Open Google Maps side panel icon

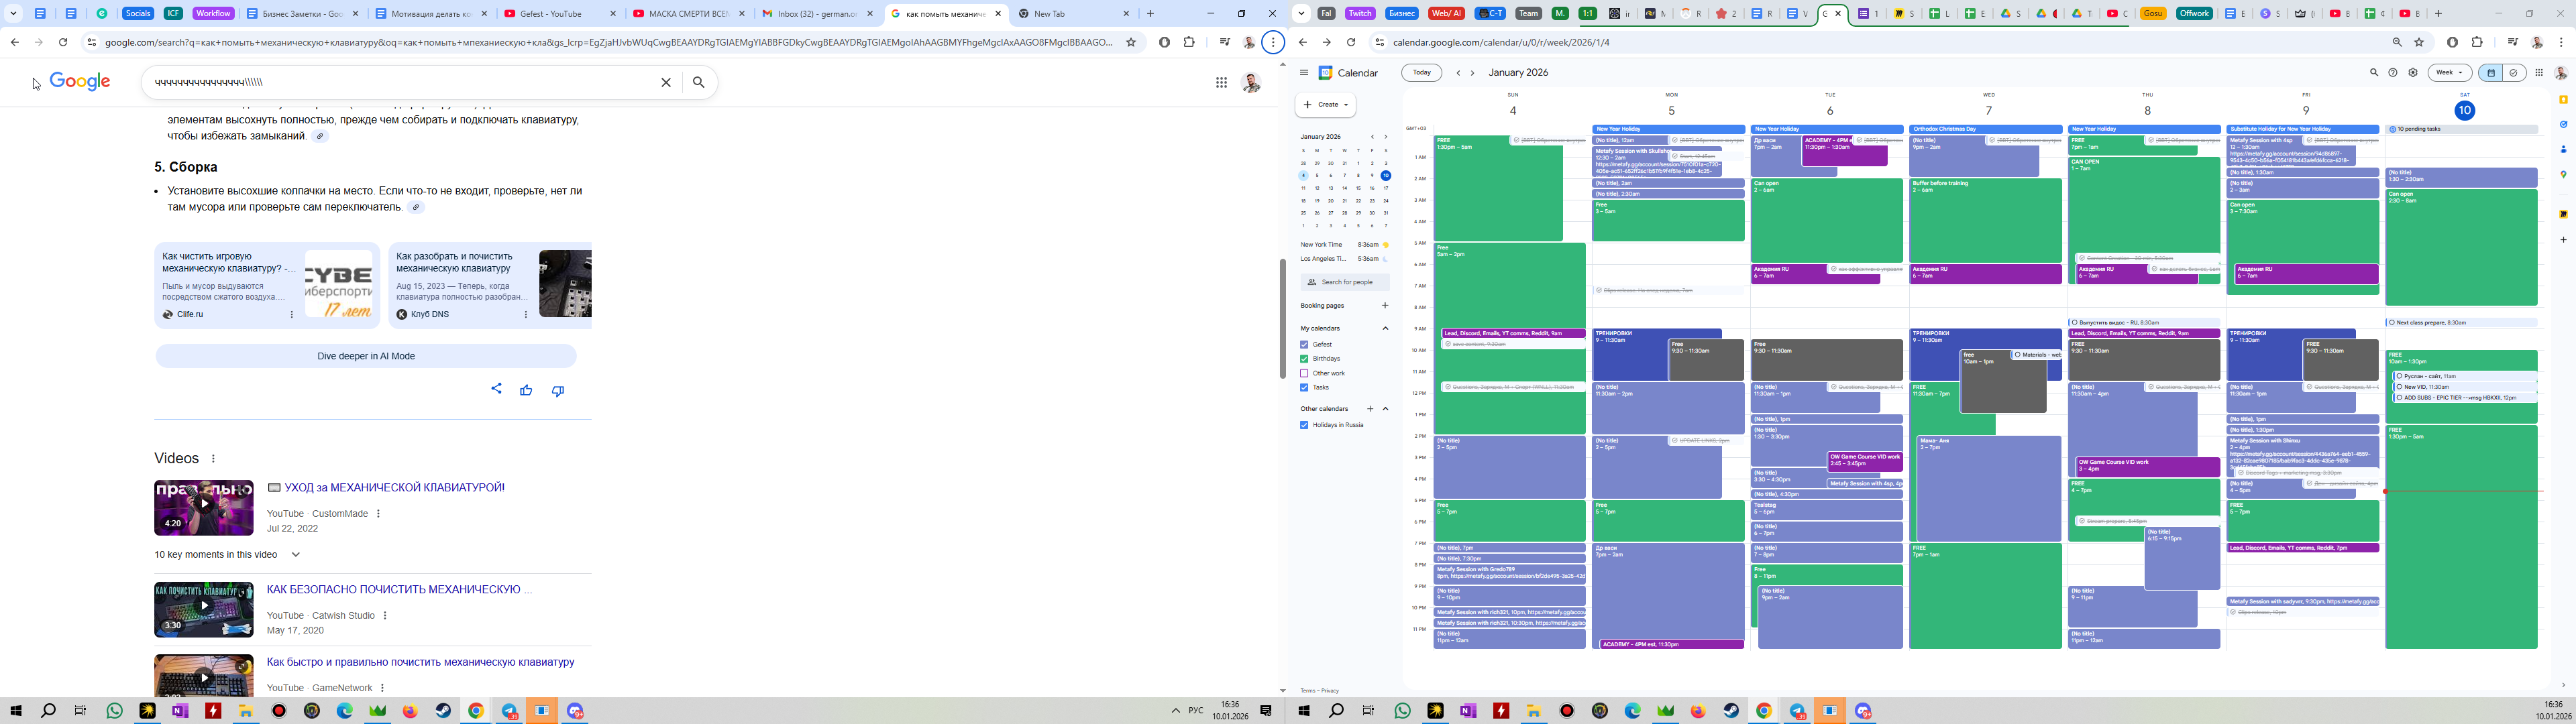(2563, 175)
